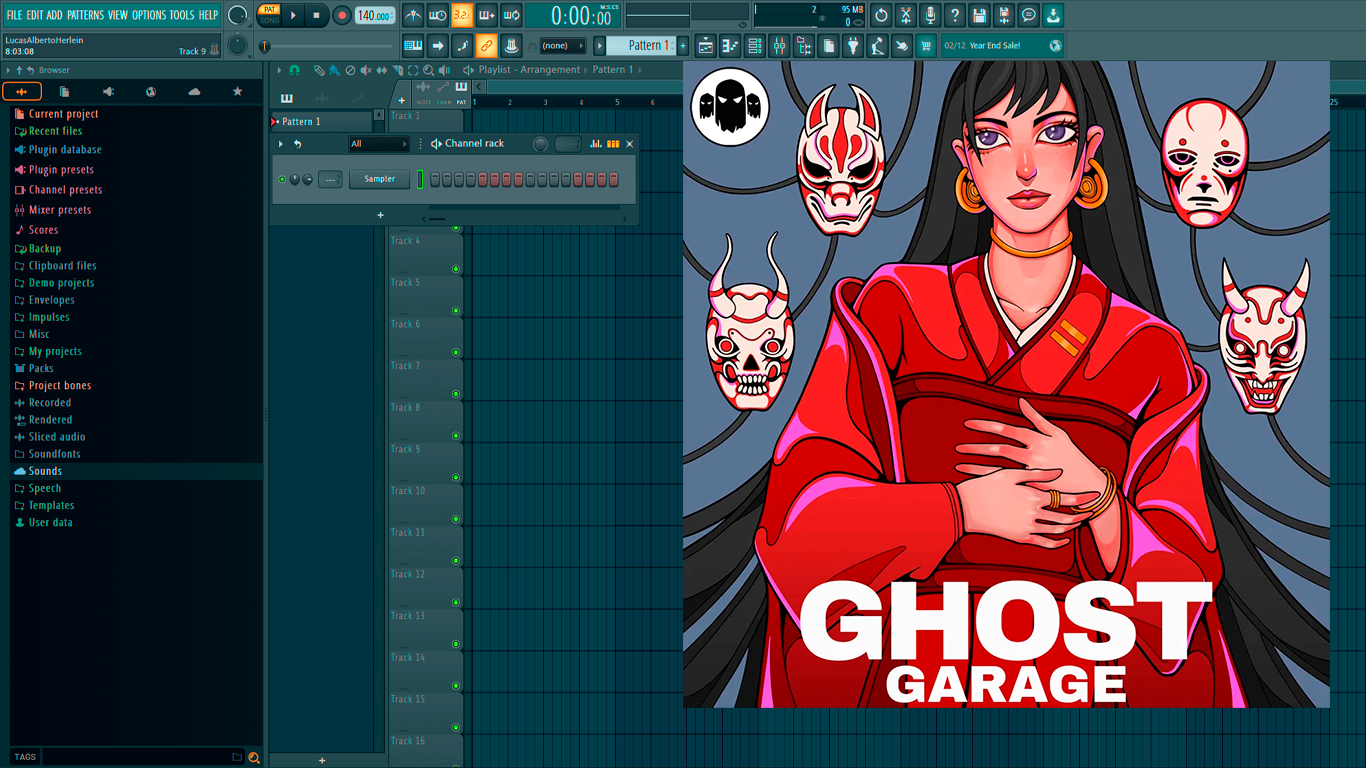Add a new channel with plus button
This screenshot has width=1366, height=768.
pyautogui.click(x=380, y=215)
